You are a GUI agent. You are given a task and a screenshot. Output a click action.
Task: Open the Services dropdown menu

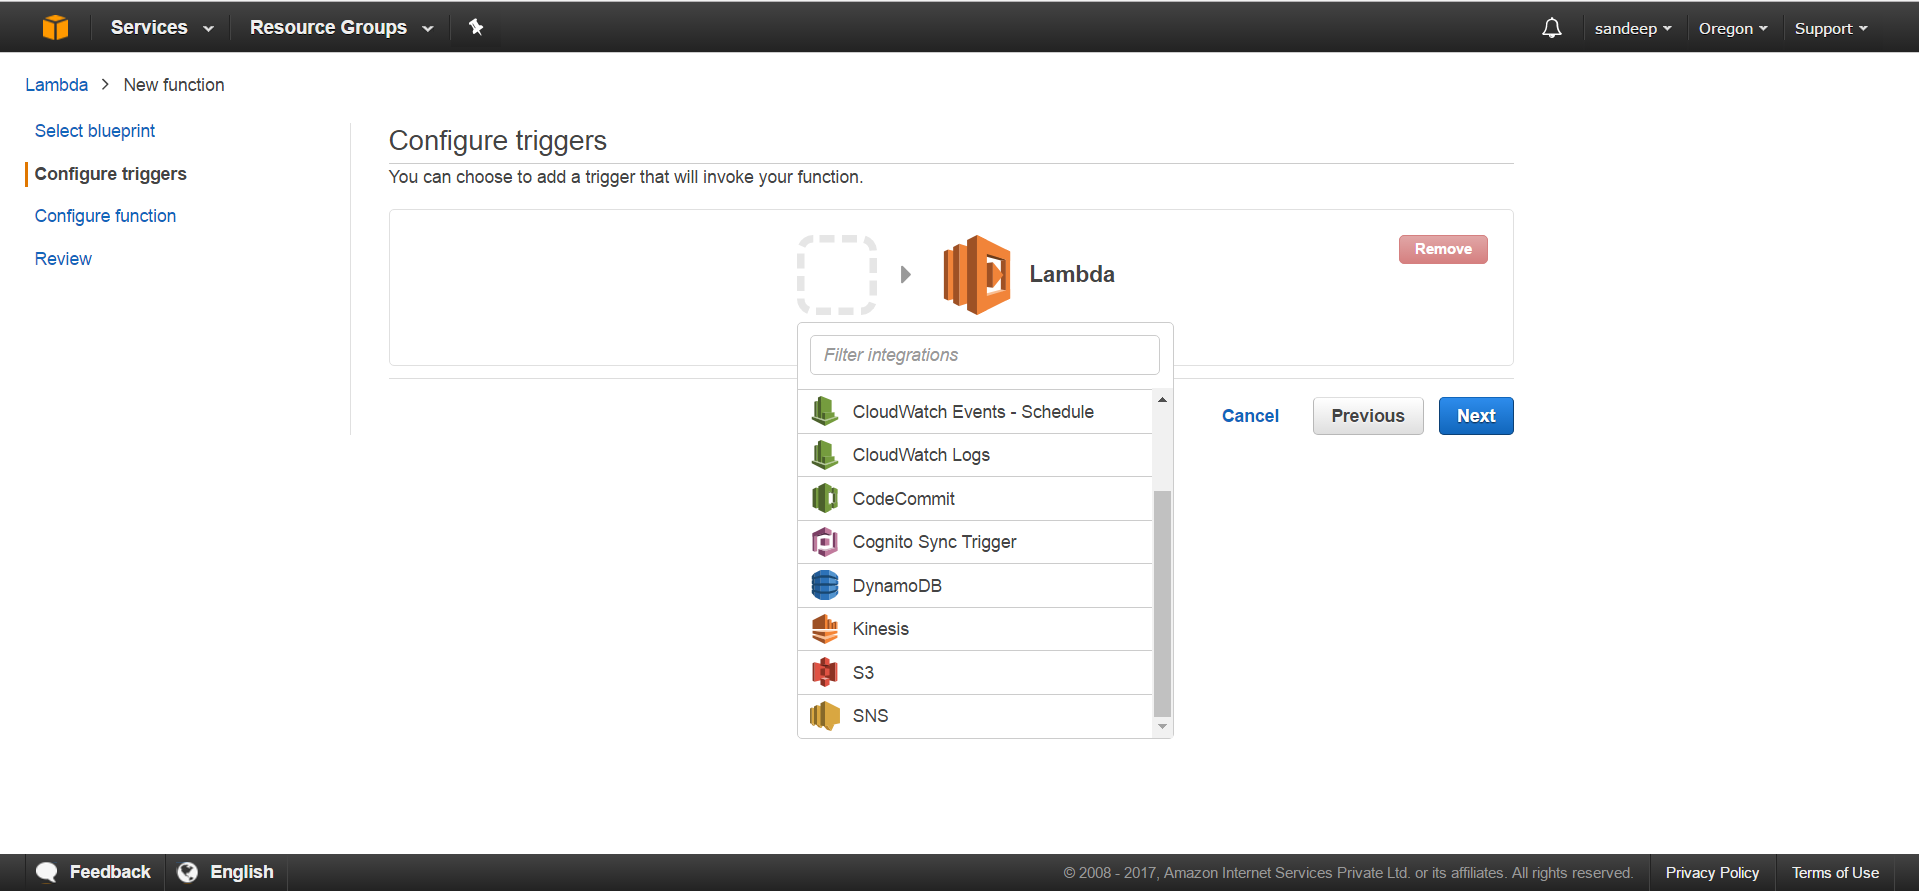tap(162, 27)
